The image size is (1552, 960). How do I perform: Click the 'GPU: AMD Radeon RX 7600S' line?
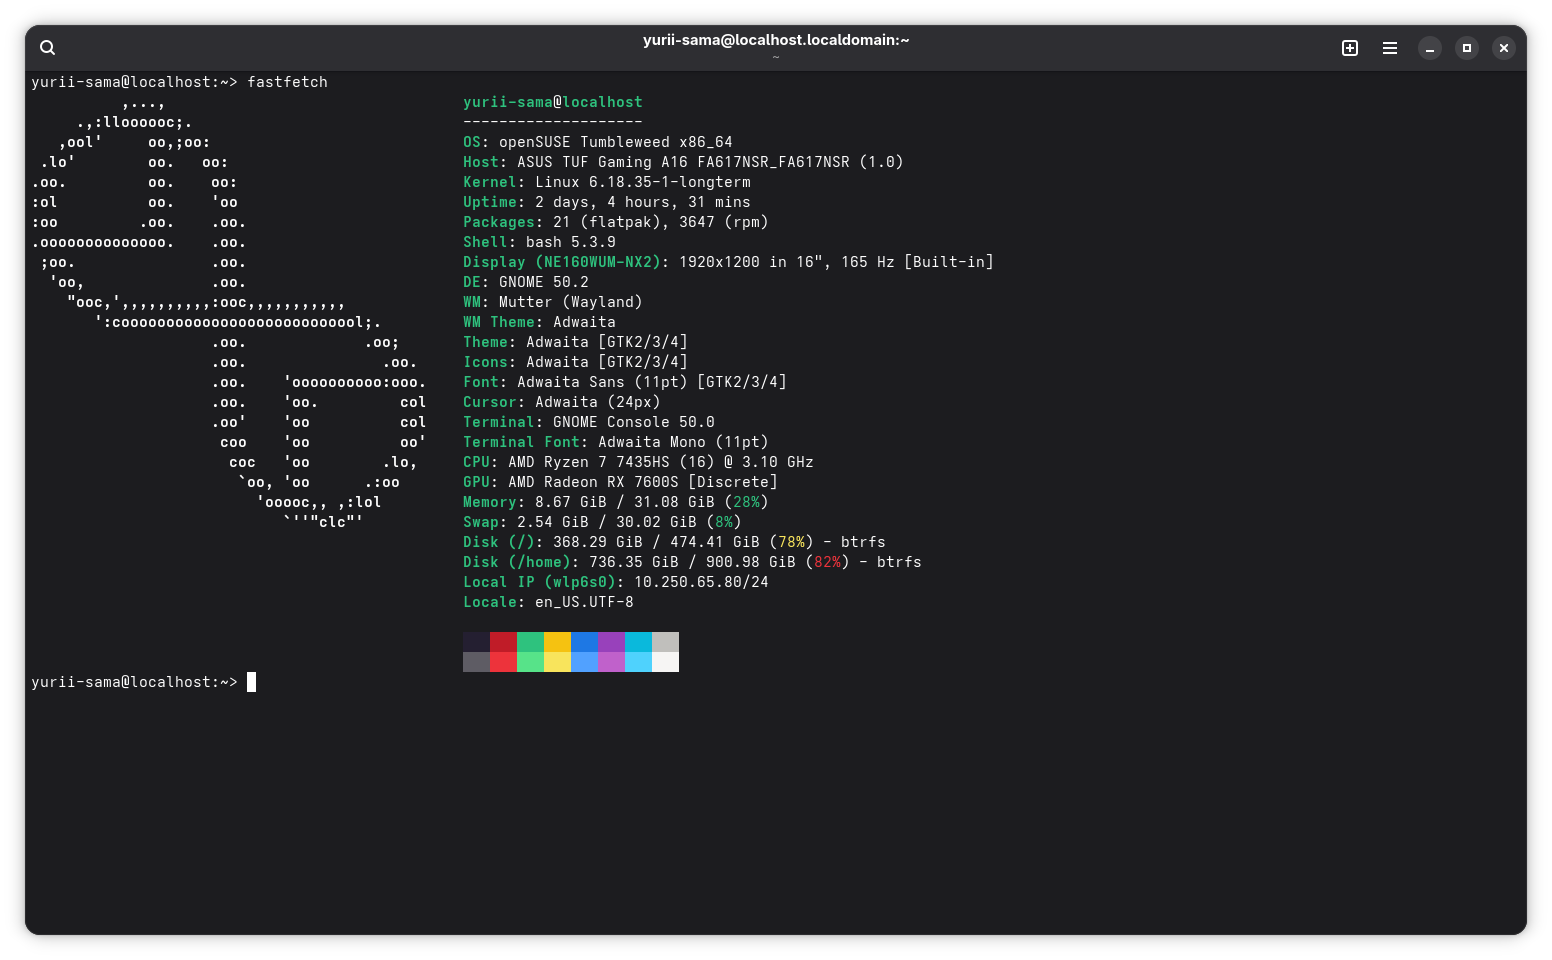pos(620,482)
